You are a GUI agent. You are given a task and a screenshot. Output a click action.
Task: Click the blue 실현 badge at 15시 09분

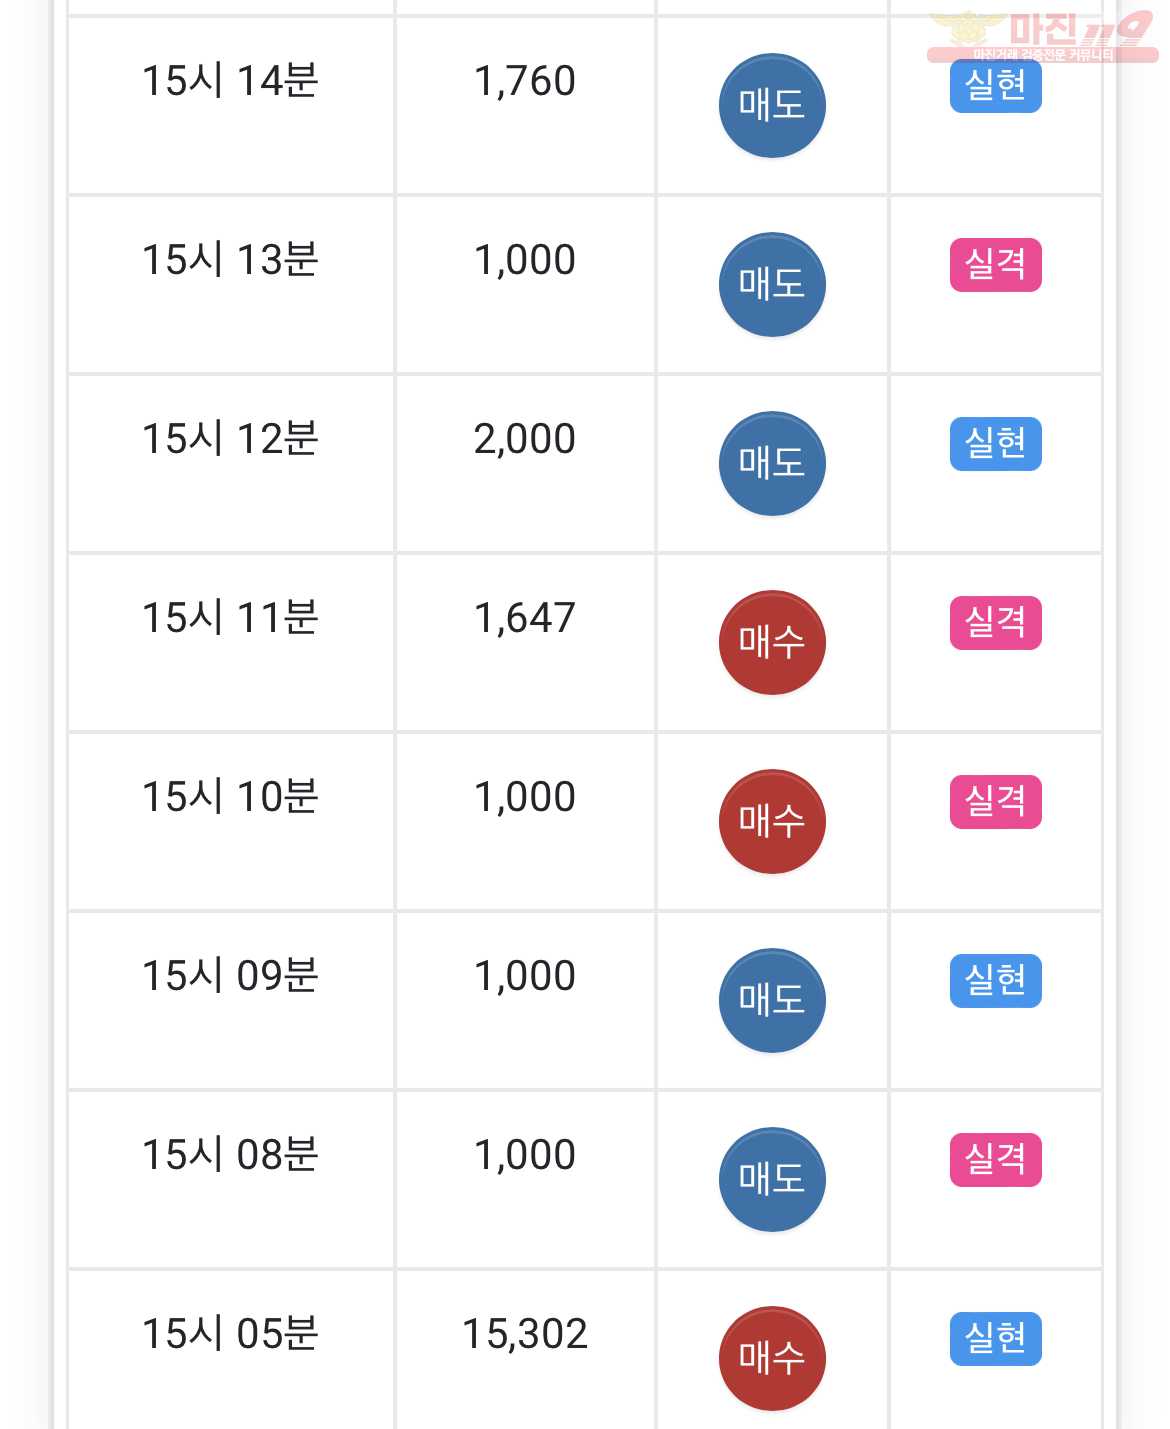coord(995,981)
